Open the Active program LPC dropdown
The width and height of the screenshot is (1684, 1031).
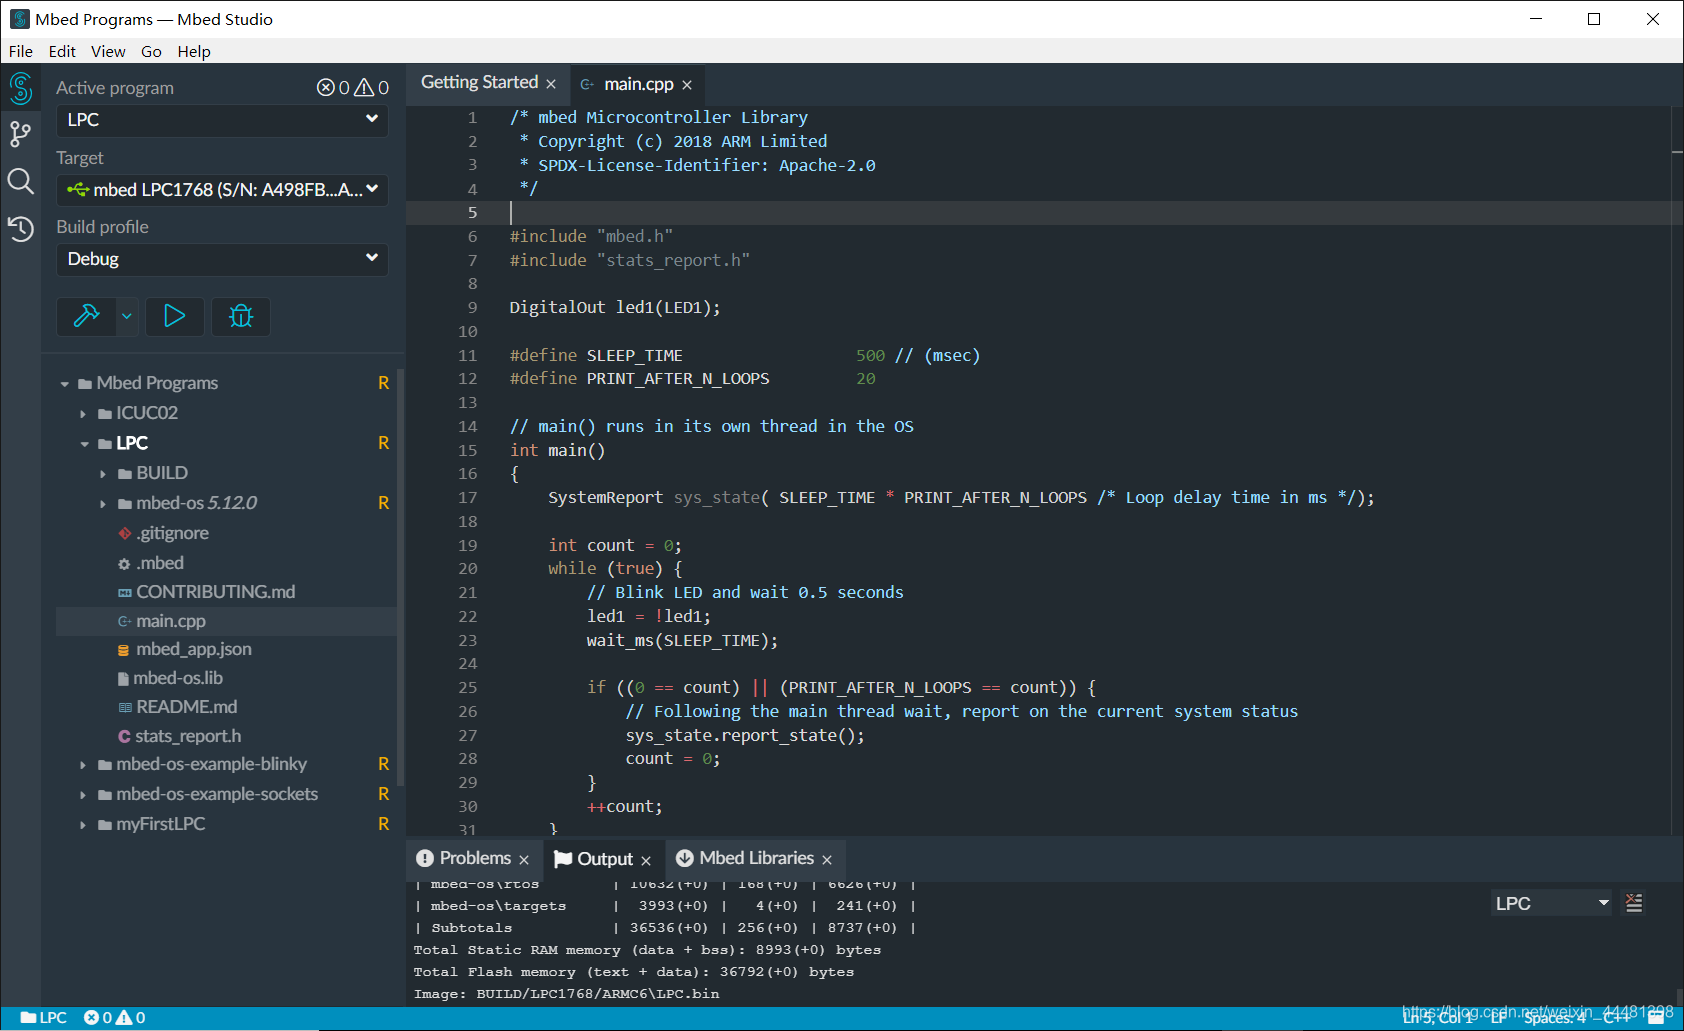222,120
